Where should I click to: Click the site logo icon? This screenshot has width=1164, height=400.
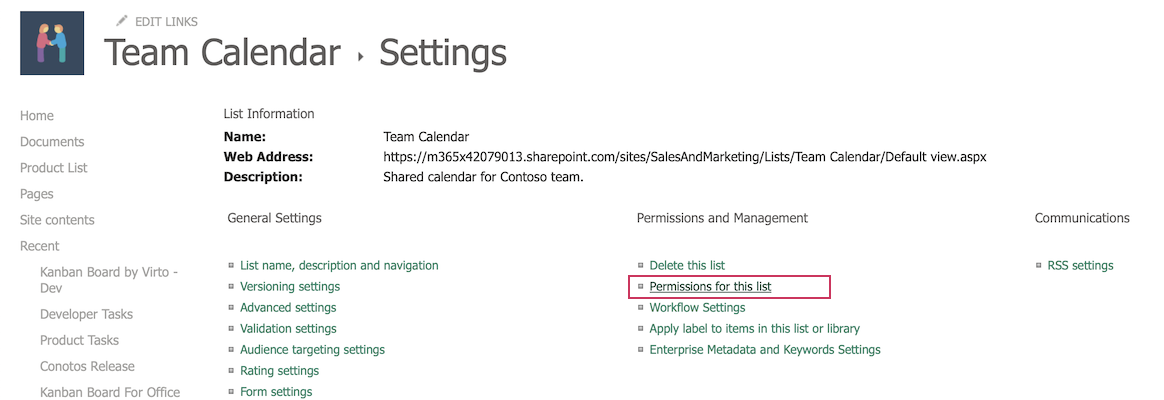[52, 43]
